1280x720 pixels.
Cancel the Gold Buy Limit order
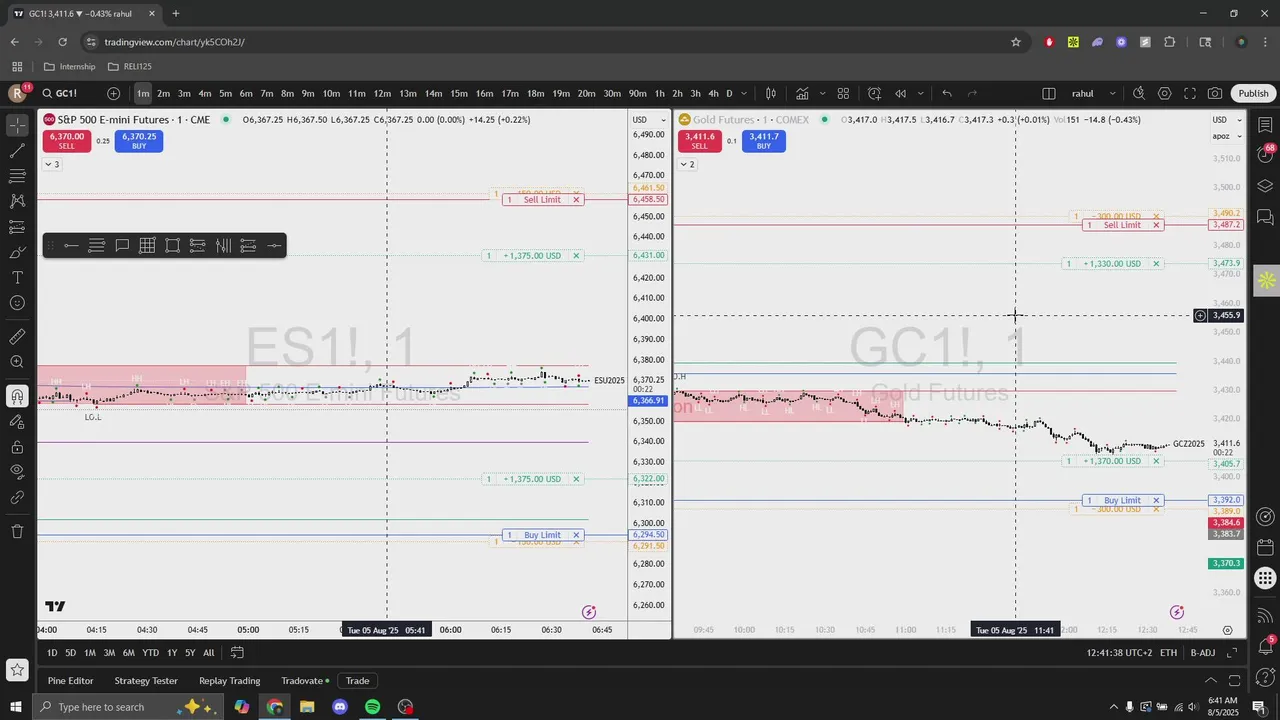click(x=1156, y=500)
